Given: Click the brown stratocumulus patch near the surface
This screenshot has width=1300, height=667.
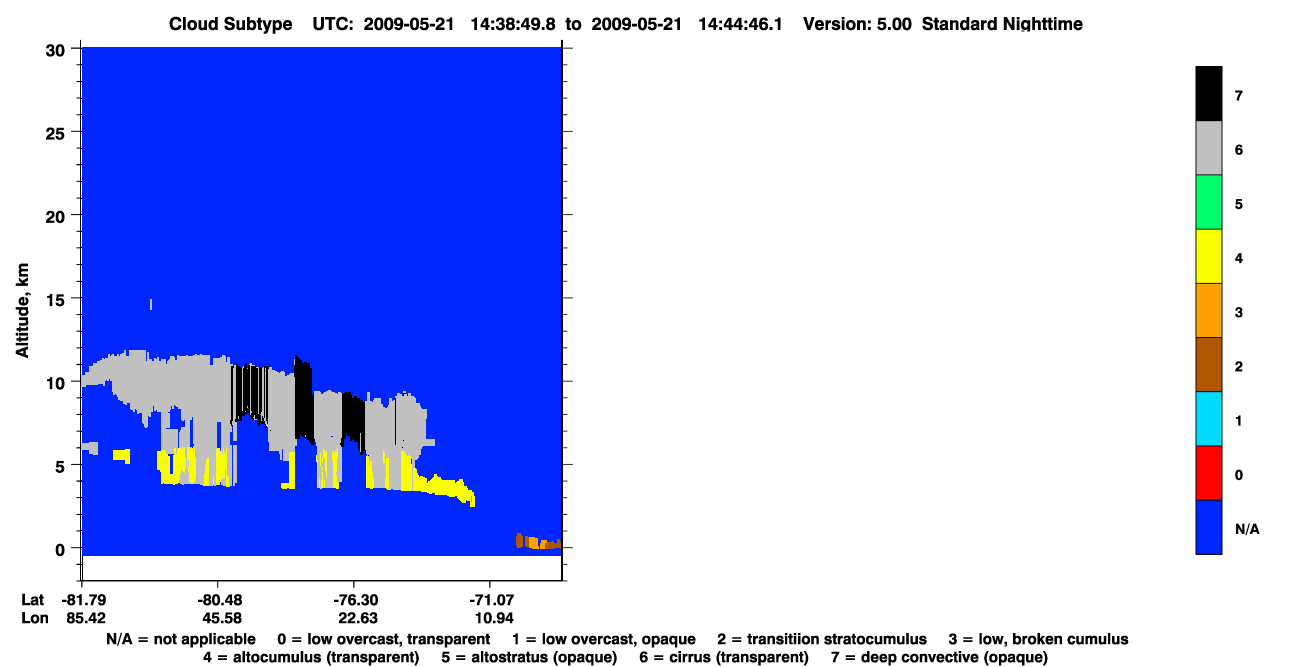Looking at the screenshot, I should (520, 540).
